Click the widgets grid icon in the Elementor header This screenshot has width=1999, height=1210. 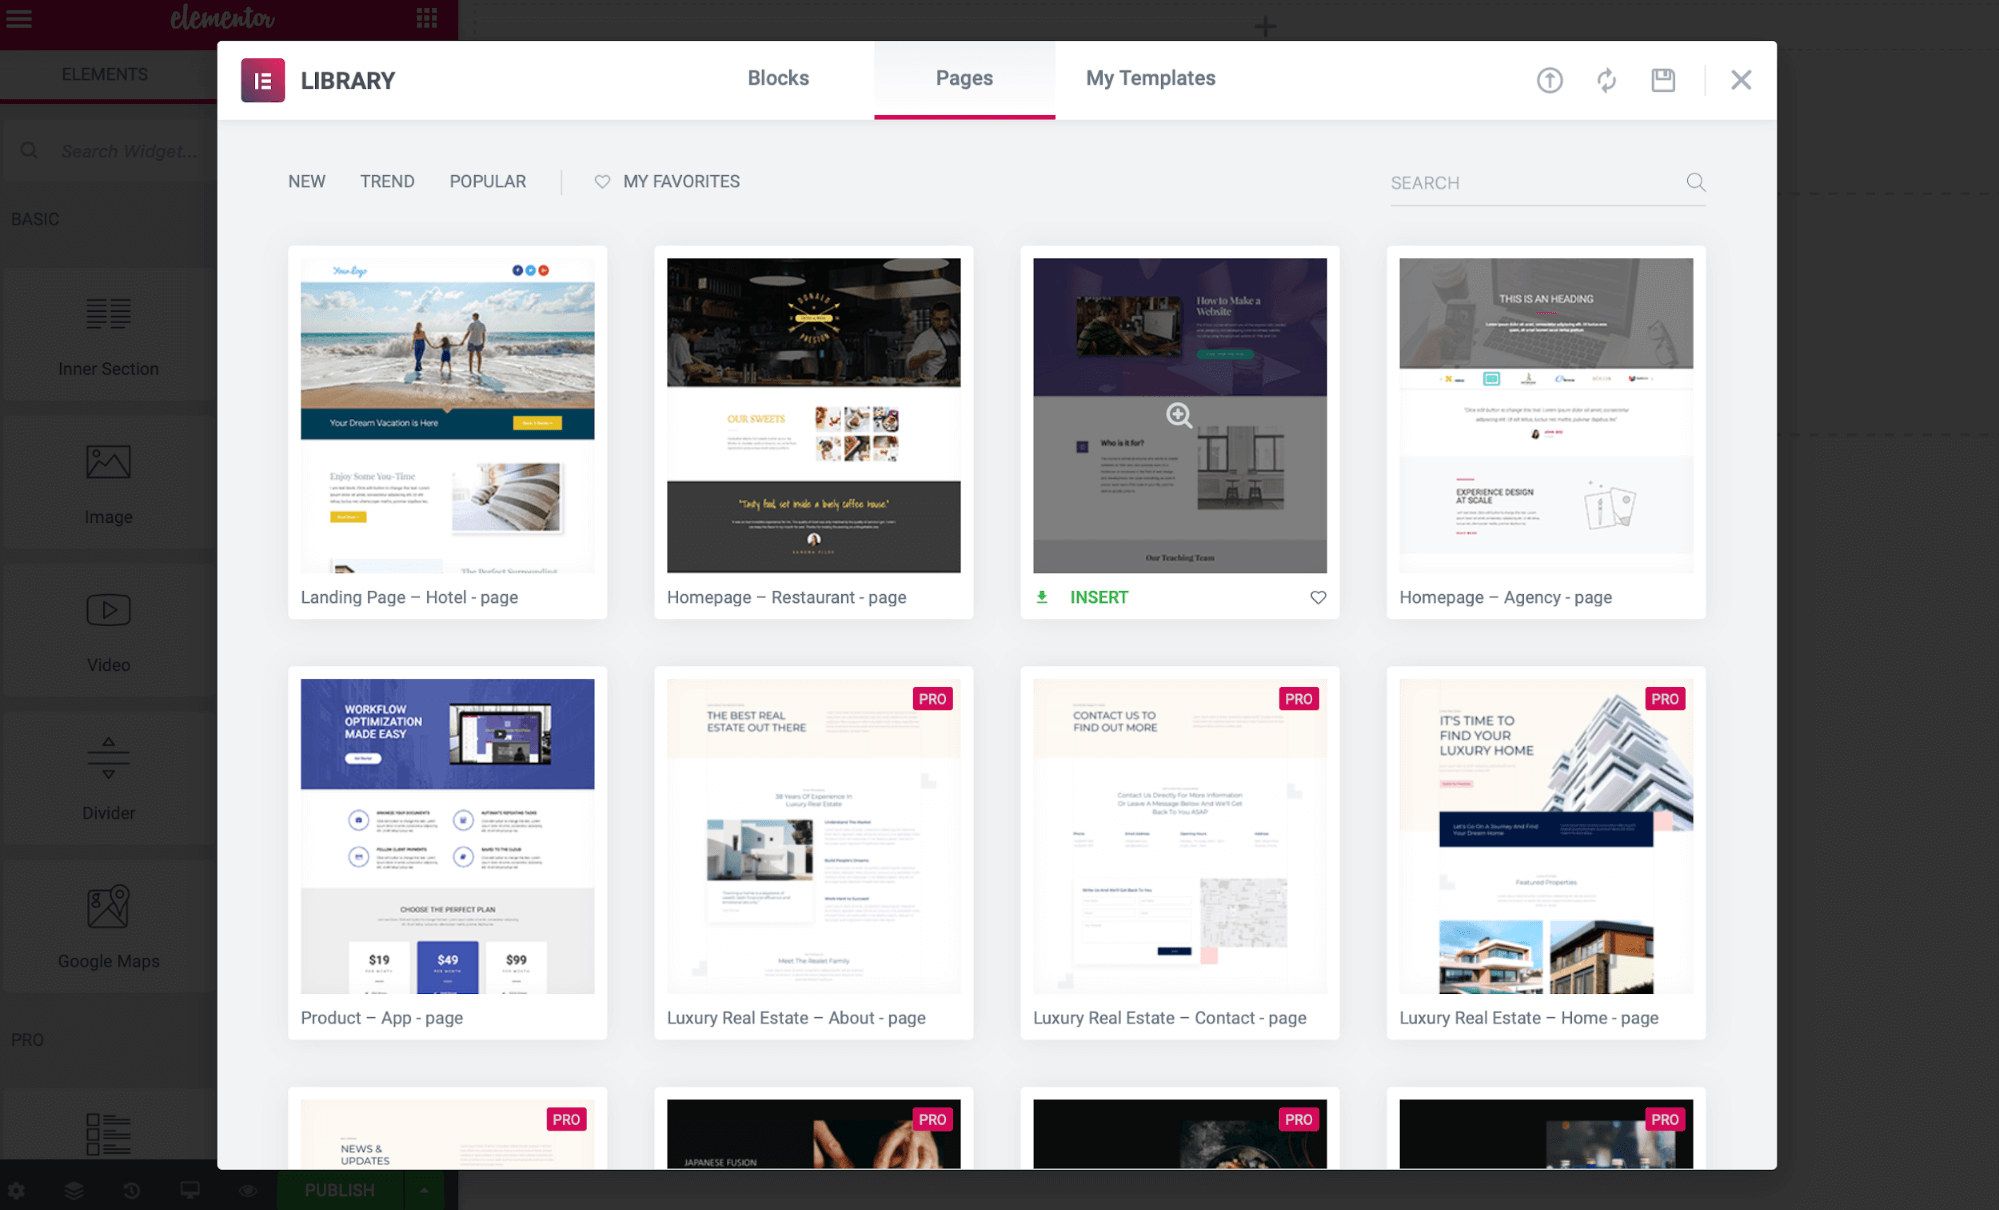(x=427, y=18)
